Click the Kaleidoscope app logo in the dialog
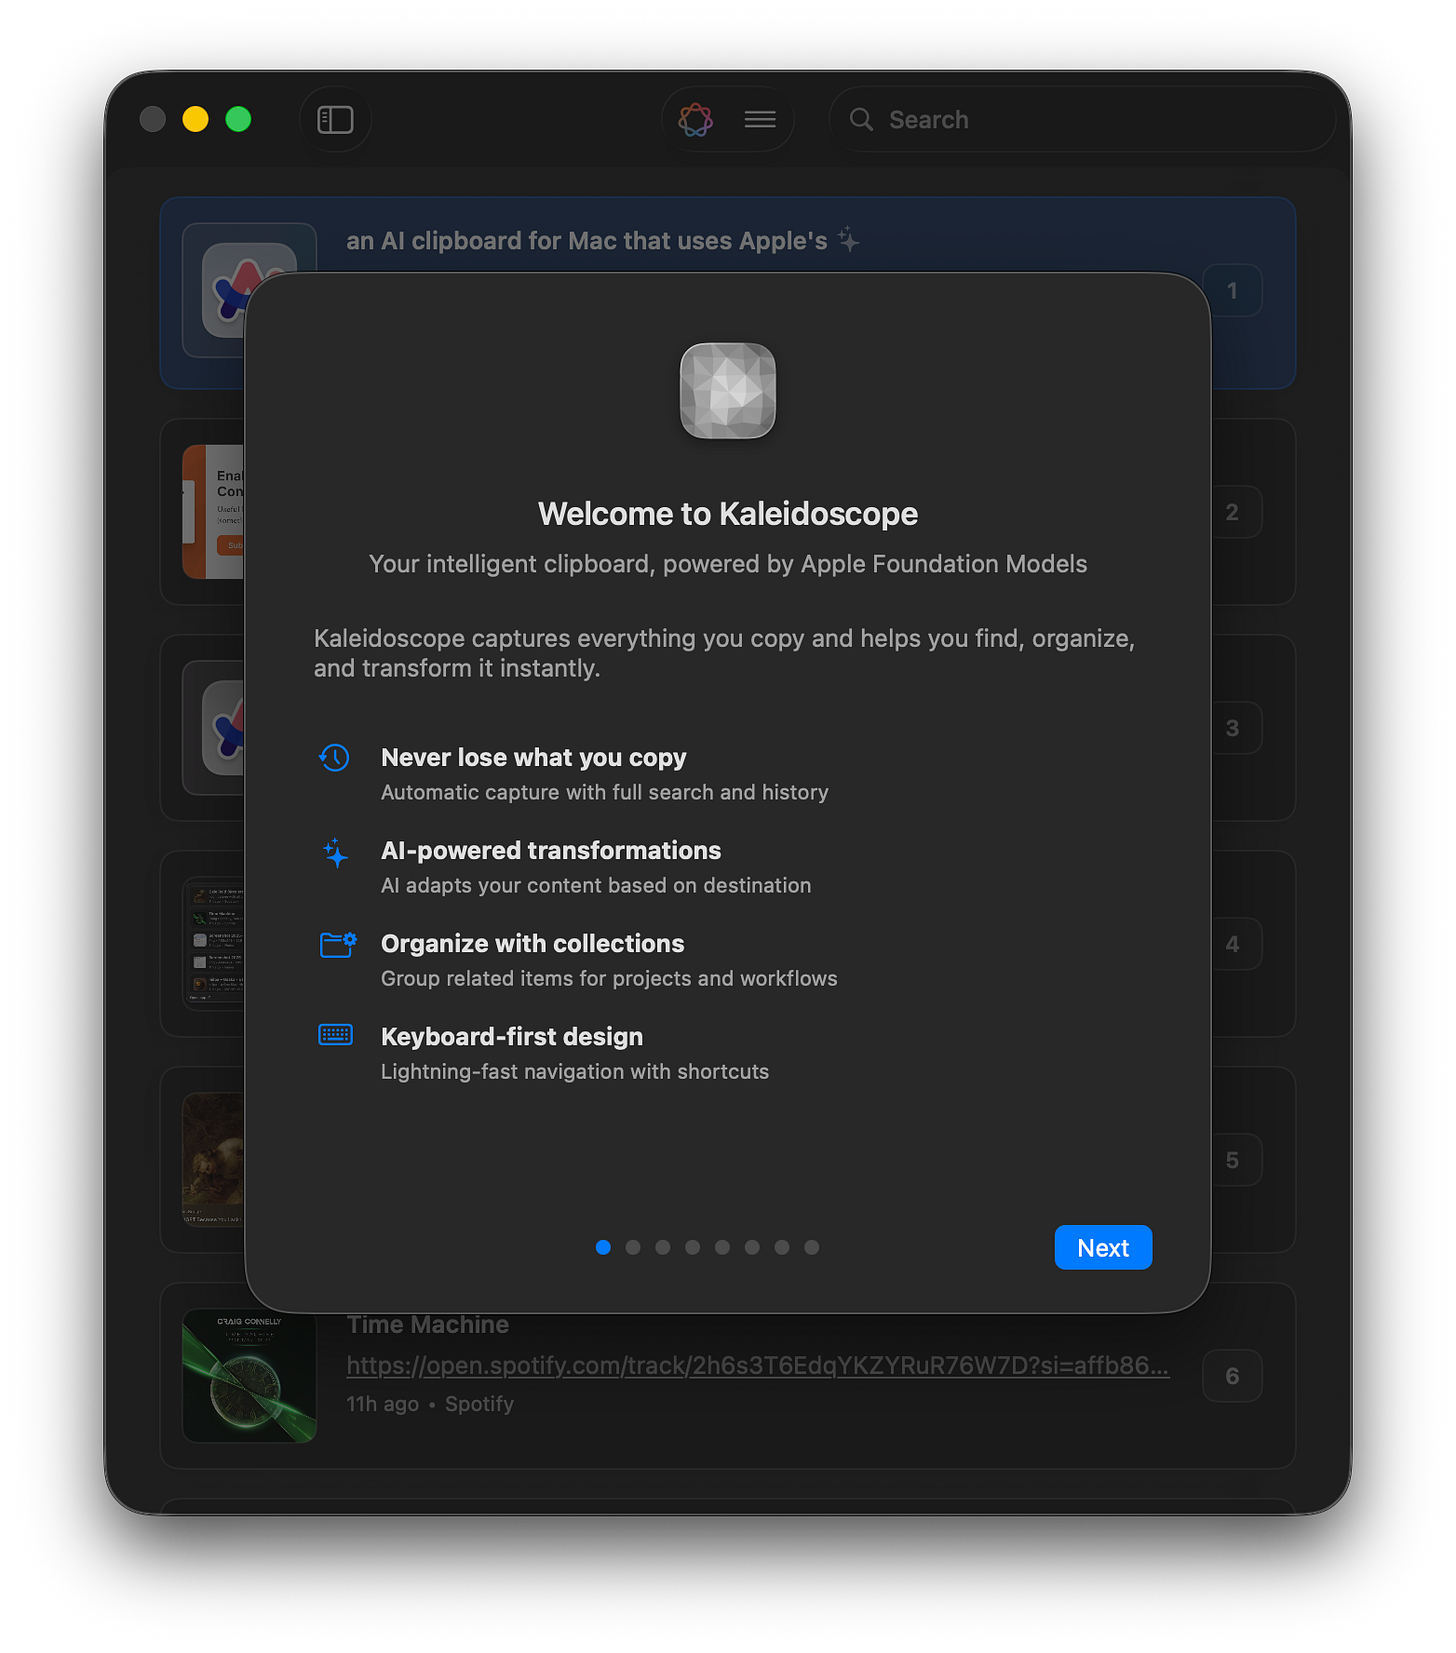The width and height of the screenshot is (1456, 1653). click(728, 391)
